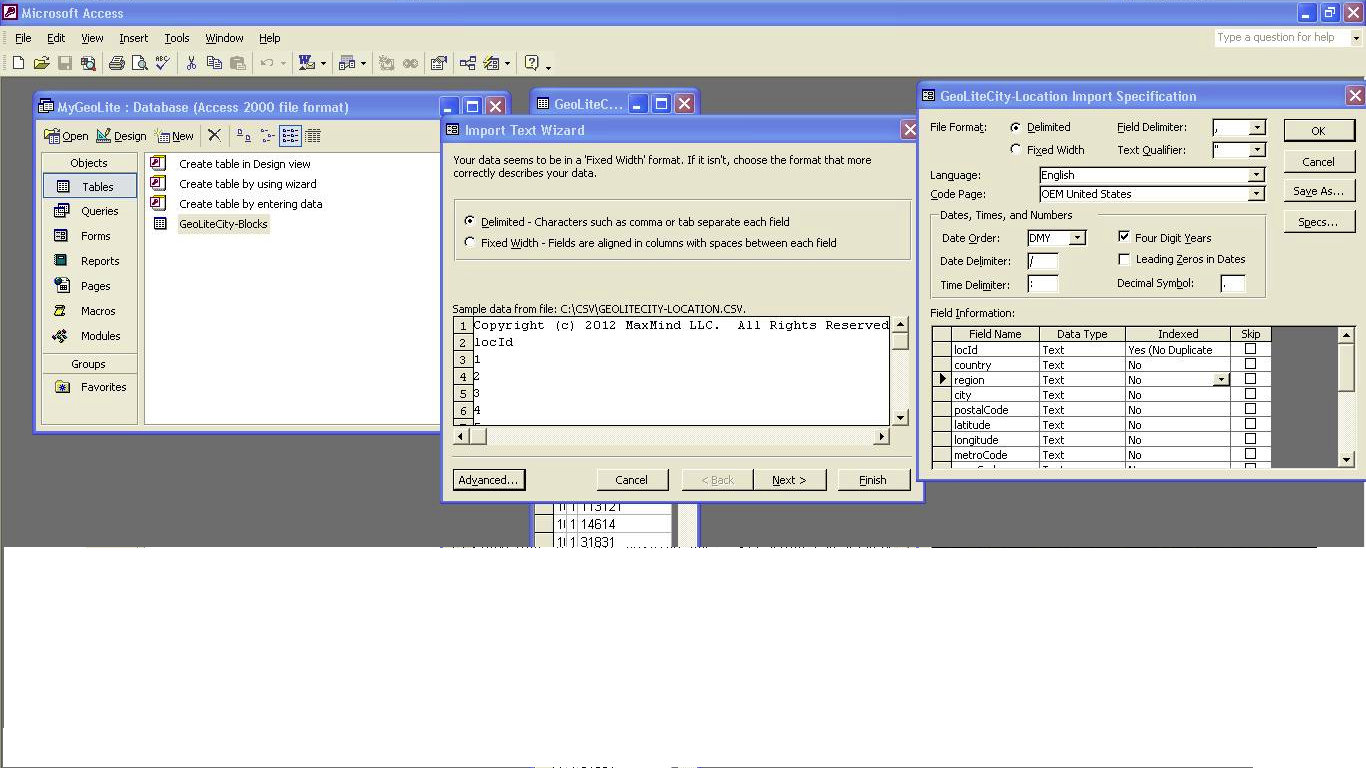Click the Delete X icon in database window
The image size is (1366, 768).
coord(214,135)
